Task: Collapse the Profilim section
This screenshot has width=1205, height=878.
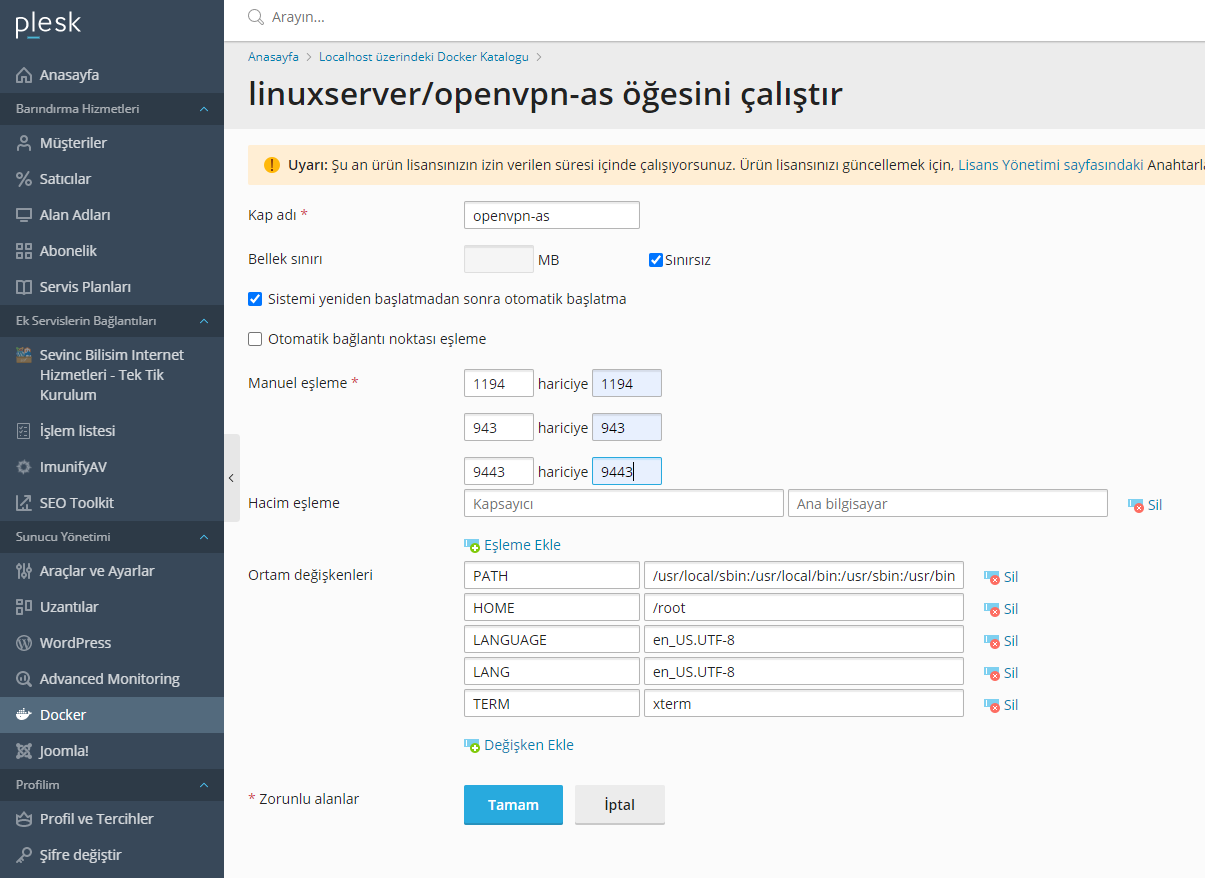Action: 204,785
